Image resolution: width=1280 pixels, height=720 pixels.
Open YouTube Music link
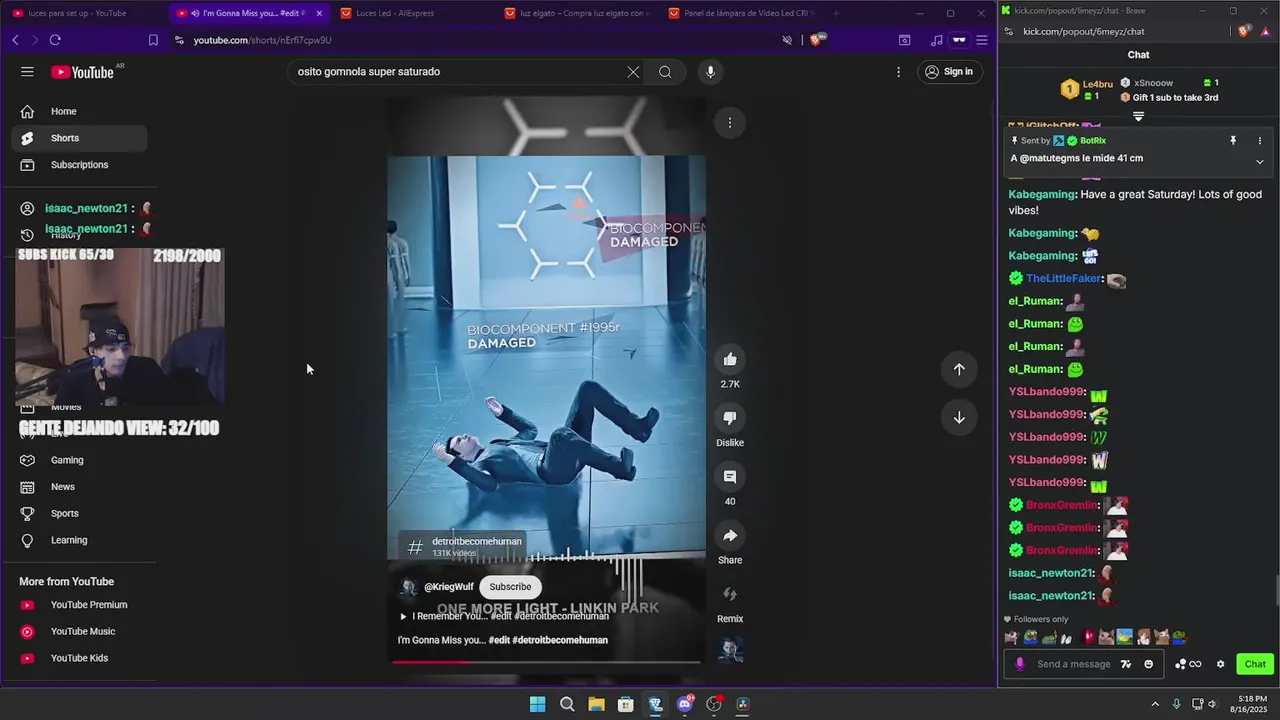click(x=78, y=632)
